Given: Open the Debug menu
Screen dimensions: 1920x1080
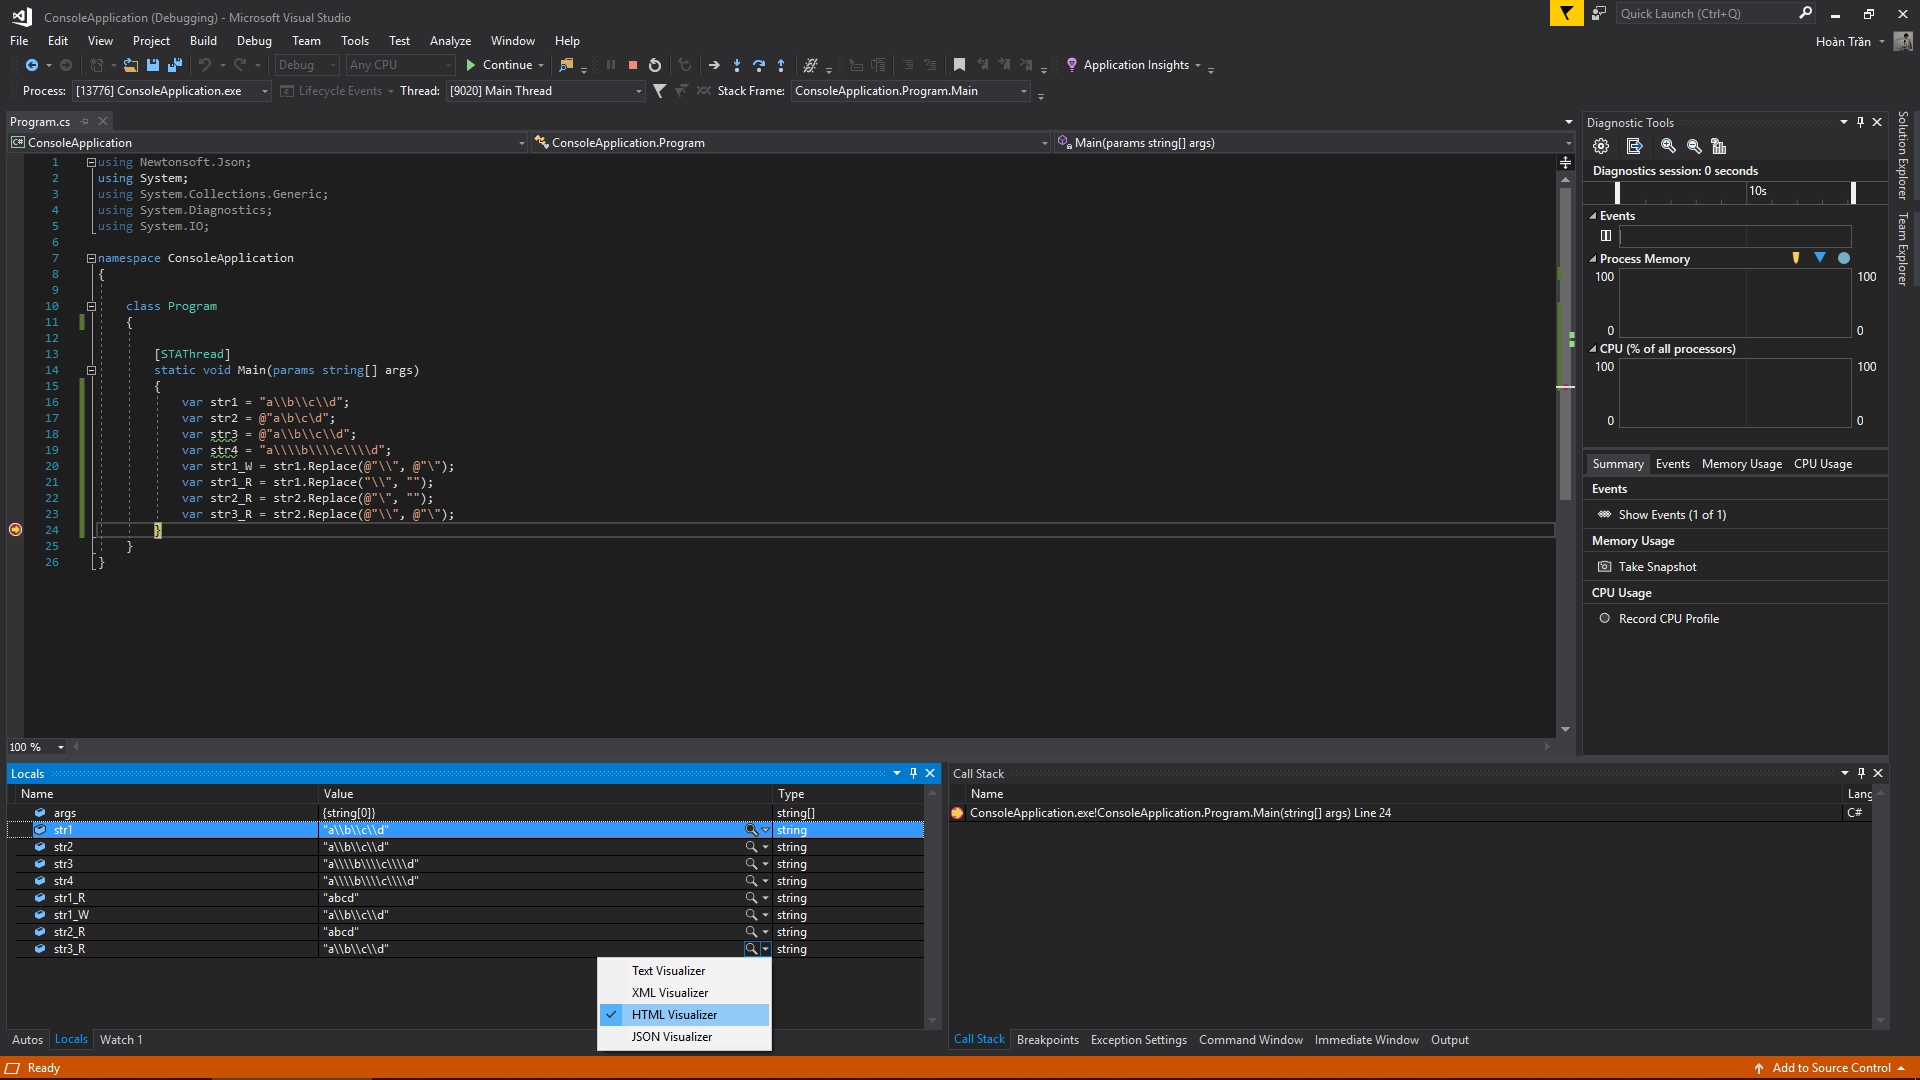Looking at the screenshot, I should (254, 41).
